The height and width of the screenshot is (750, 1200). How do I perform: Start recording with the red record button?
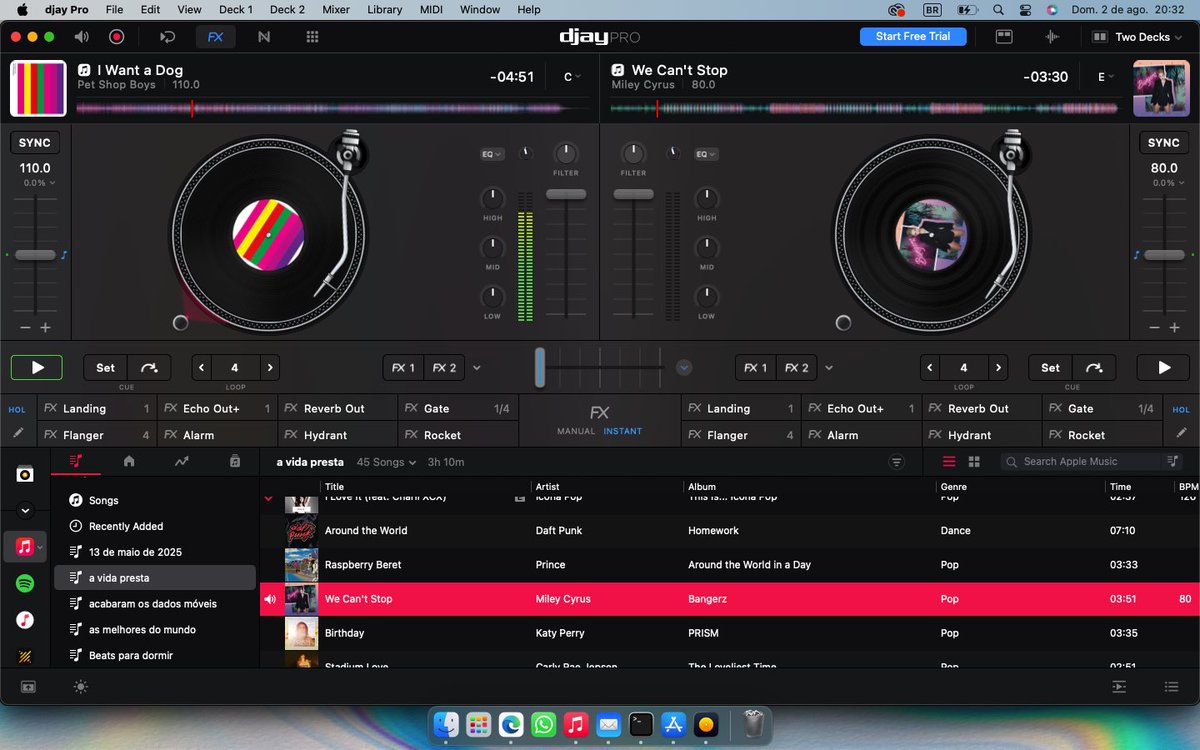point(117,37)
